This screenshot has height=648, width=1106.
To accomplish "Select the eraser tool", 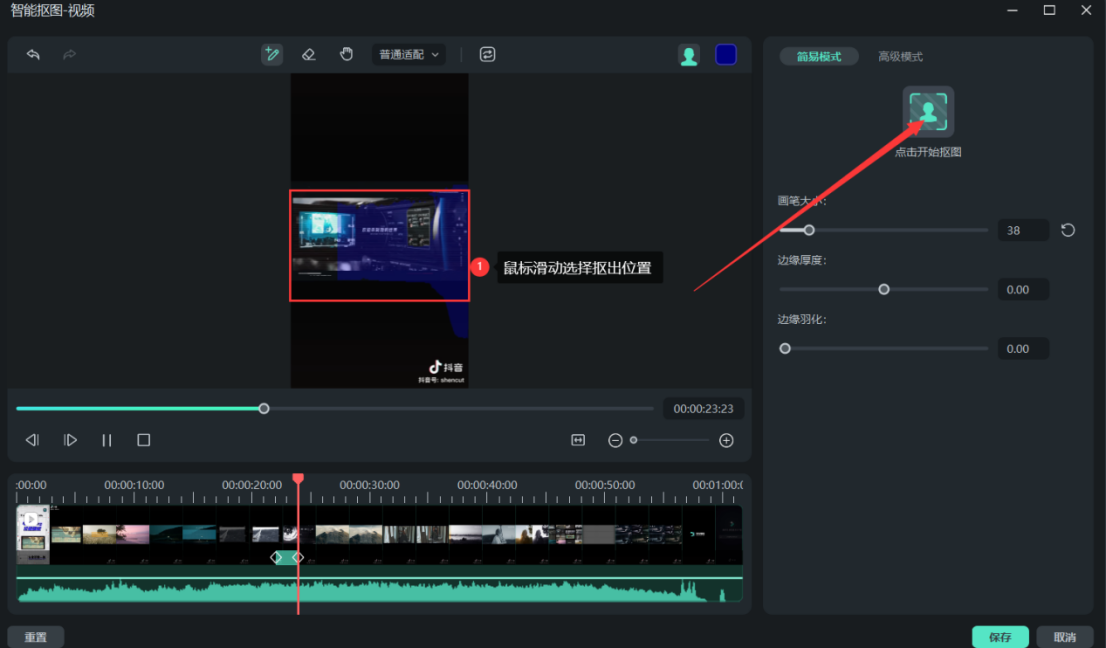I will (309, 55).
